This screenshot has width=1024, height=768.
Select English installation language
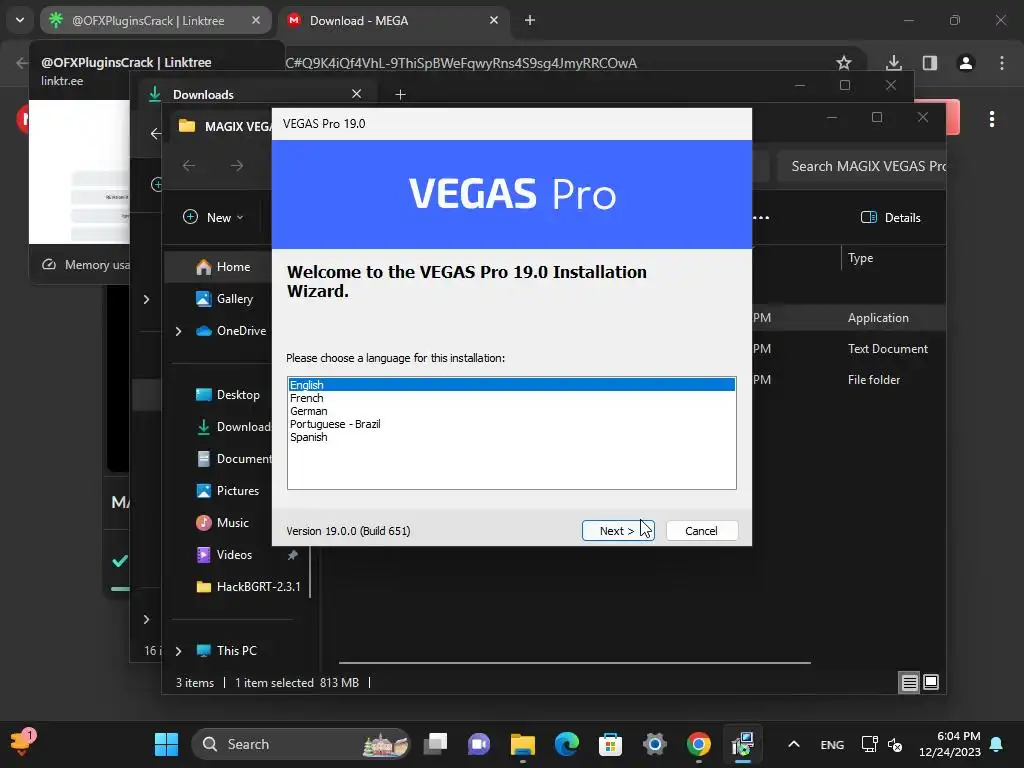tap(511, 385)
